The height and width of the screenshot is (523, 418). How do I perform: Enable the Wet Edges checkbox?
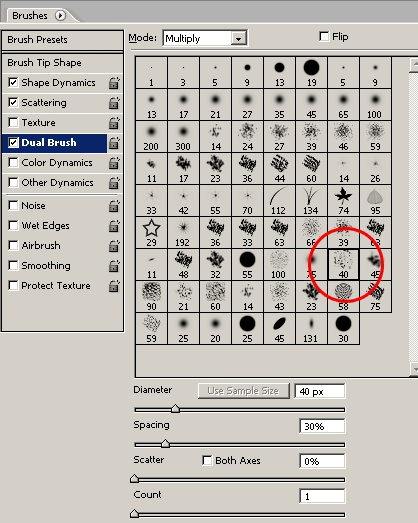(13, 225)
